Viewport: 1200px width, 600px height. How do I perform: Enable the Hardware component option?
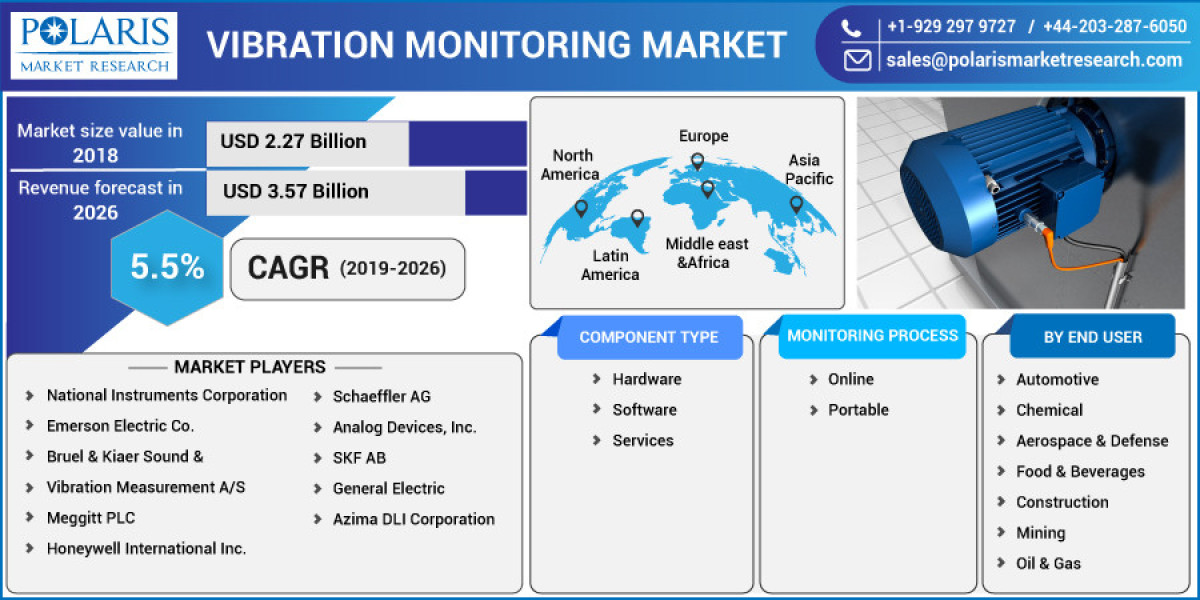[647, 379]
